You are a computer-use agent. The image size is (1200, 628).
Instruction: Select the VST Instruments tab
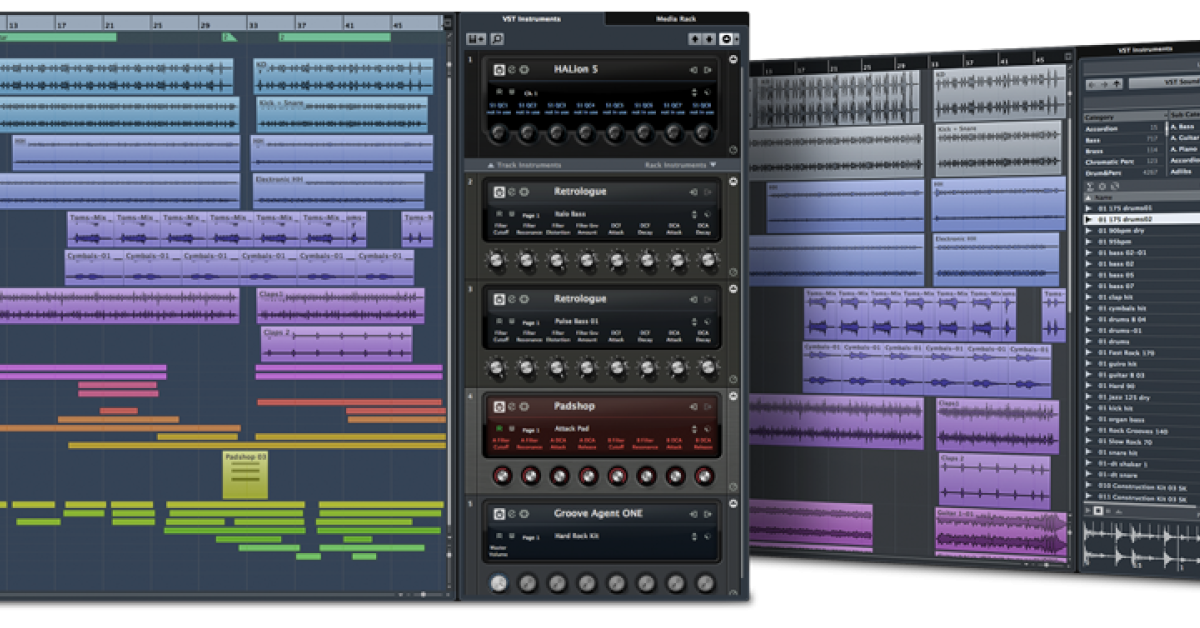(531, 18)
